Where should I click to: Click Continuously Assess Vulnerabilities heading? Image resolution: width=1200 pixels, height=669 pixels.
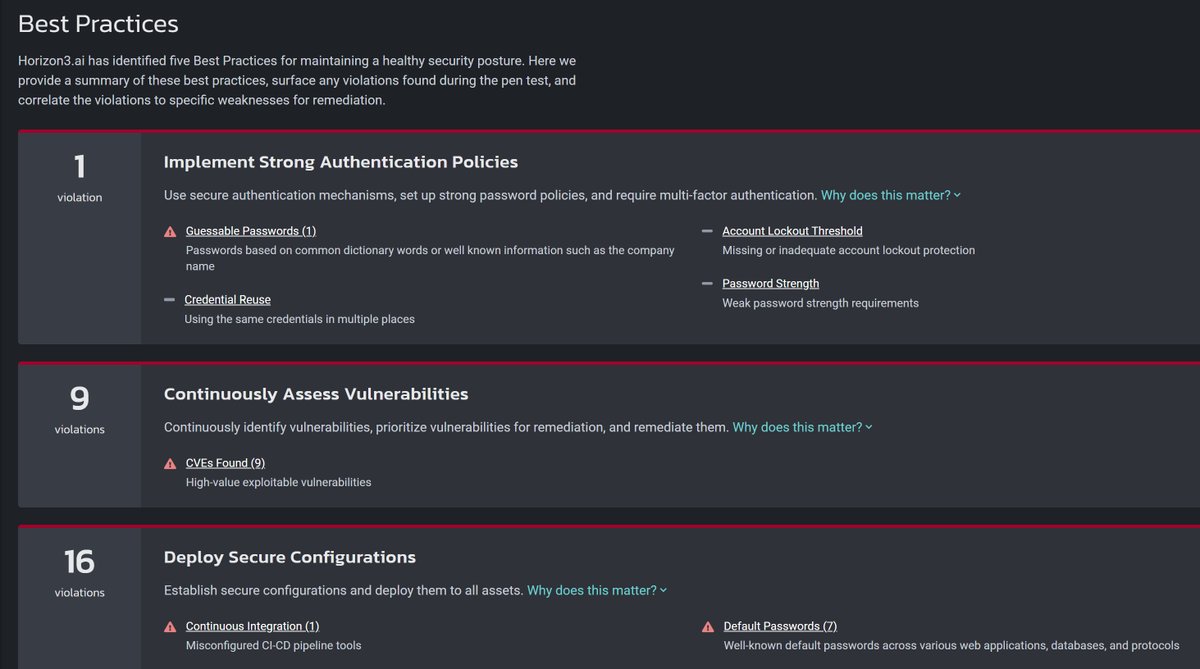[316, 394]
